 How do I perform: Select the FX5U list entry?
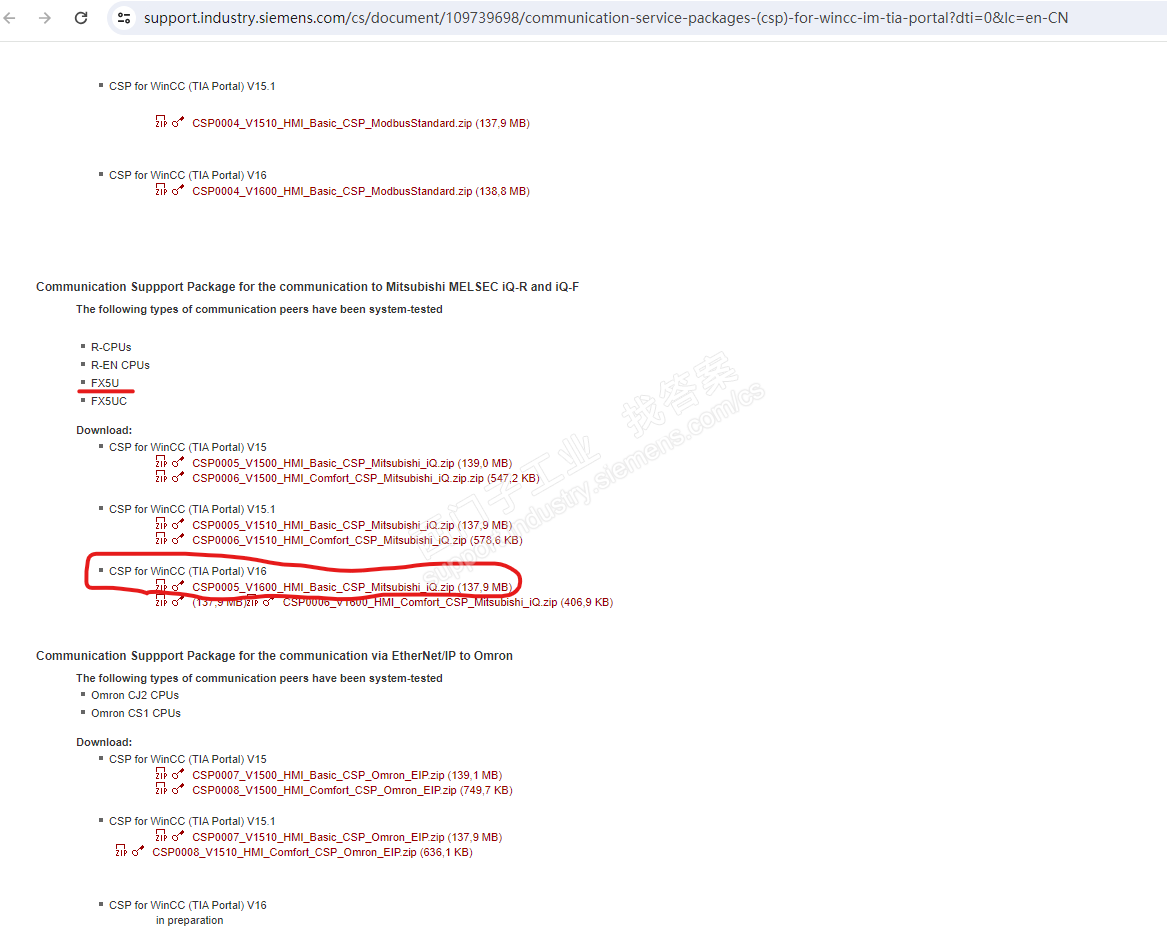tap(105, 383)
